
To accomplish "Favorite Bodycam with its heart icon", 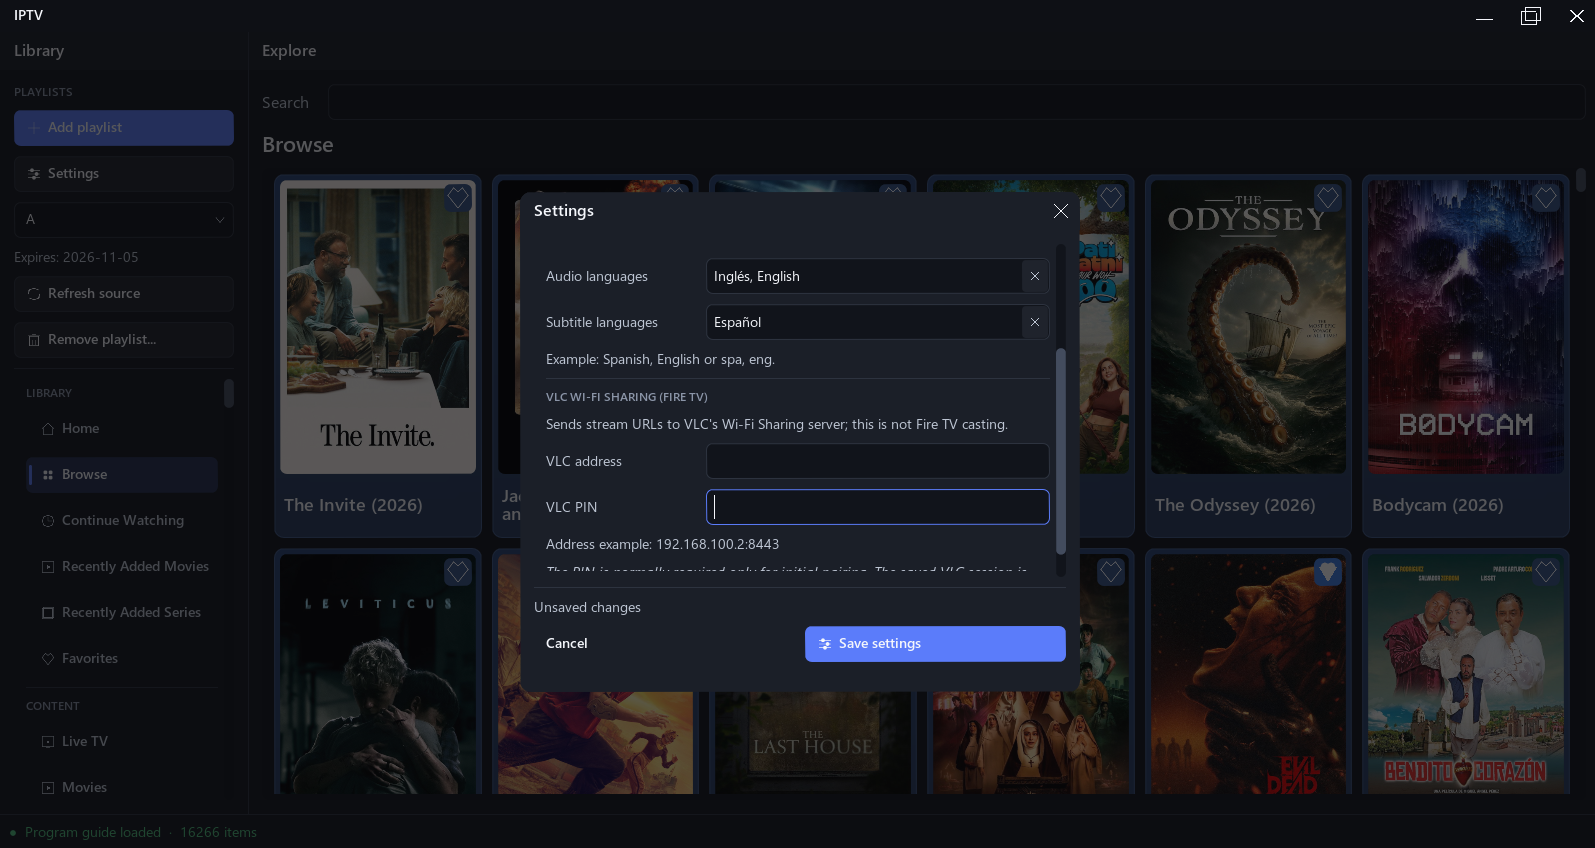I will tap(1546, 198).
